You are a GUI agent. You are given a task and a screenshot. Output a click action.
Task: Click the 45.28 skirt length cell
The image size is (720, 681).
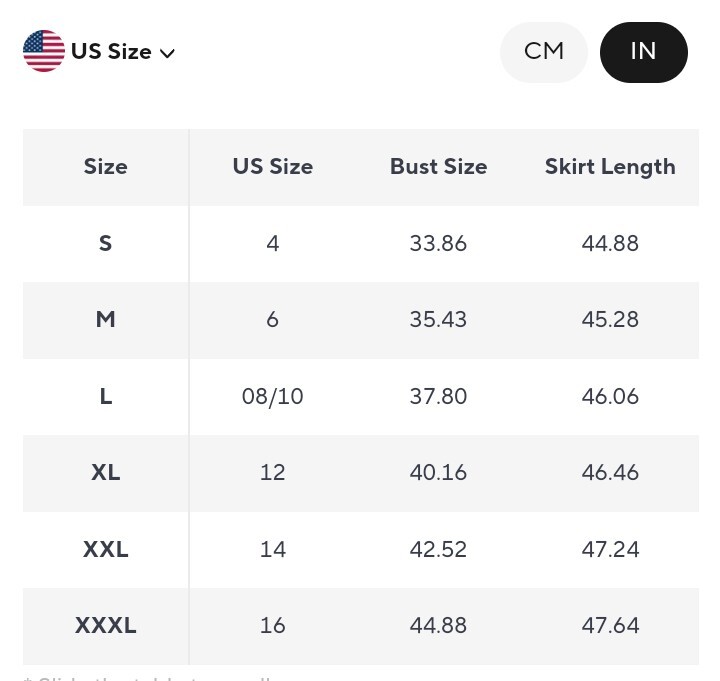tap(610, 320)
